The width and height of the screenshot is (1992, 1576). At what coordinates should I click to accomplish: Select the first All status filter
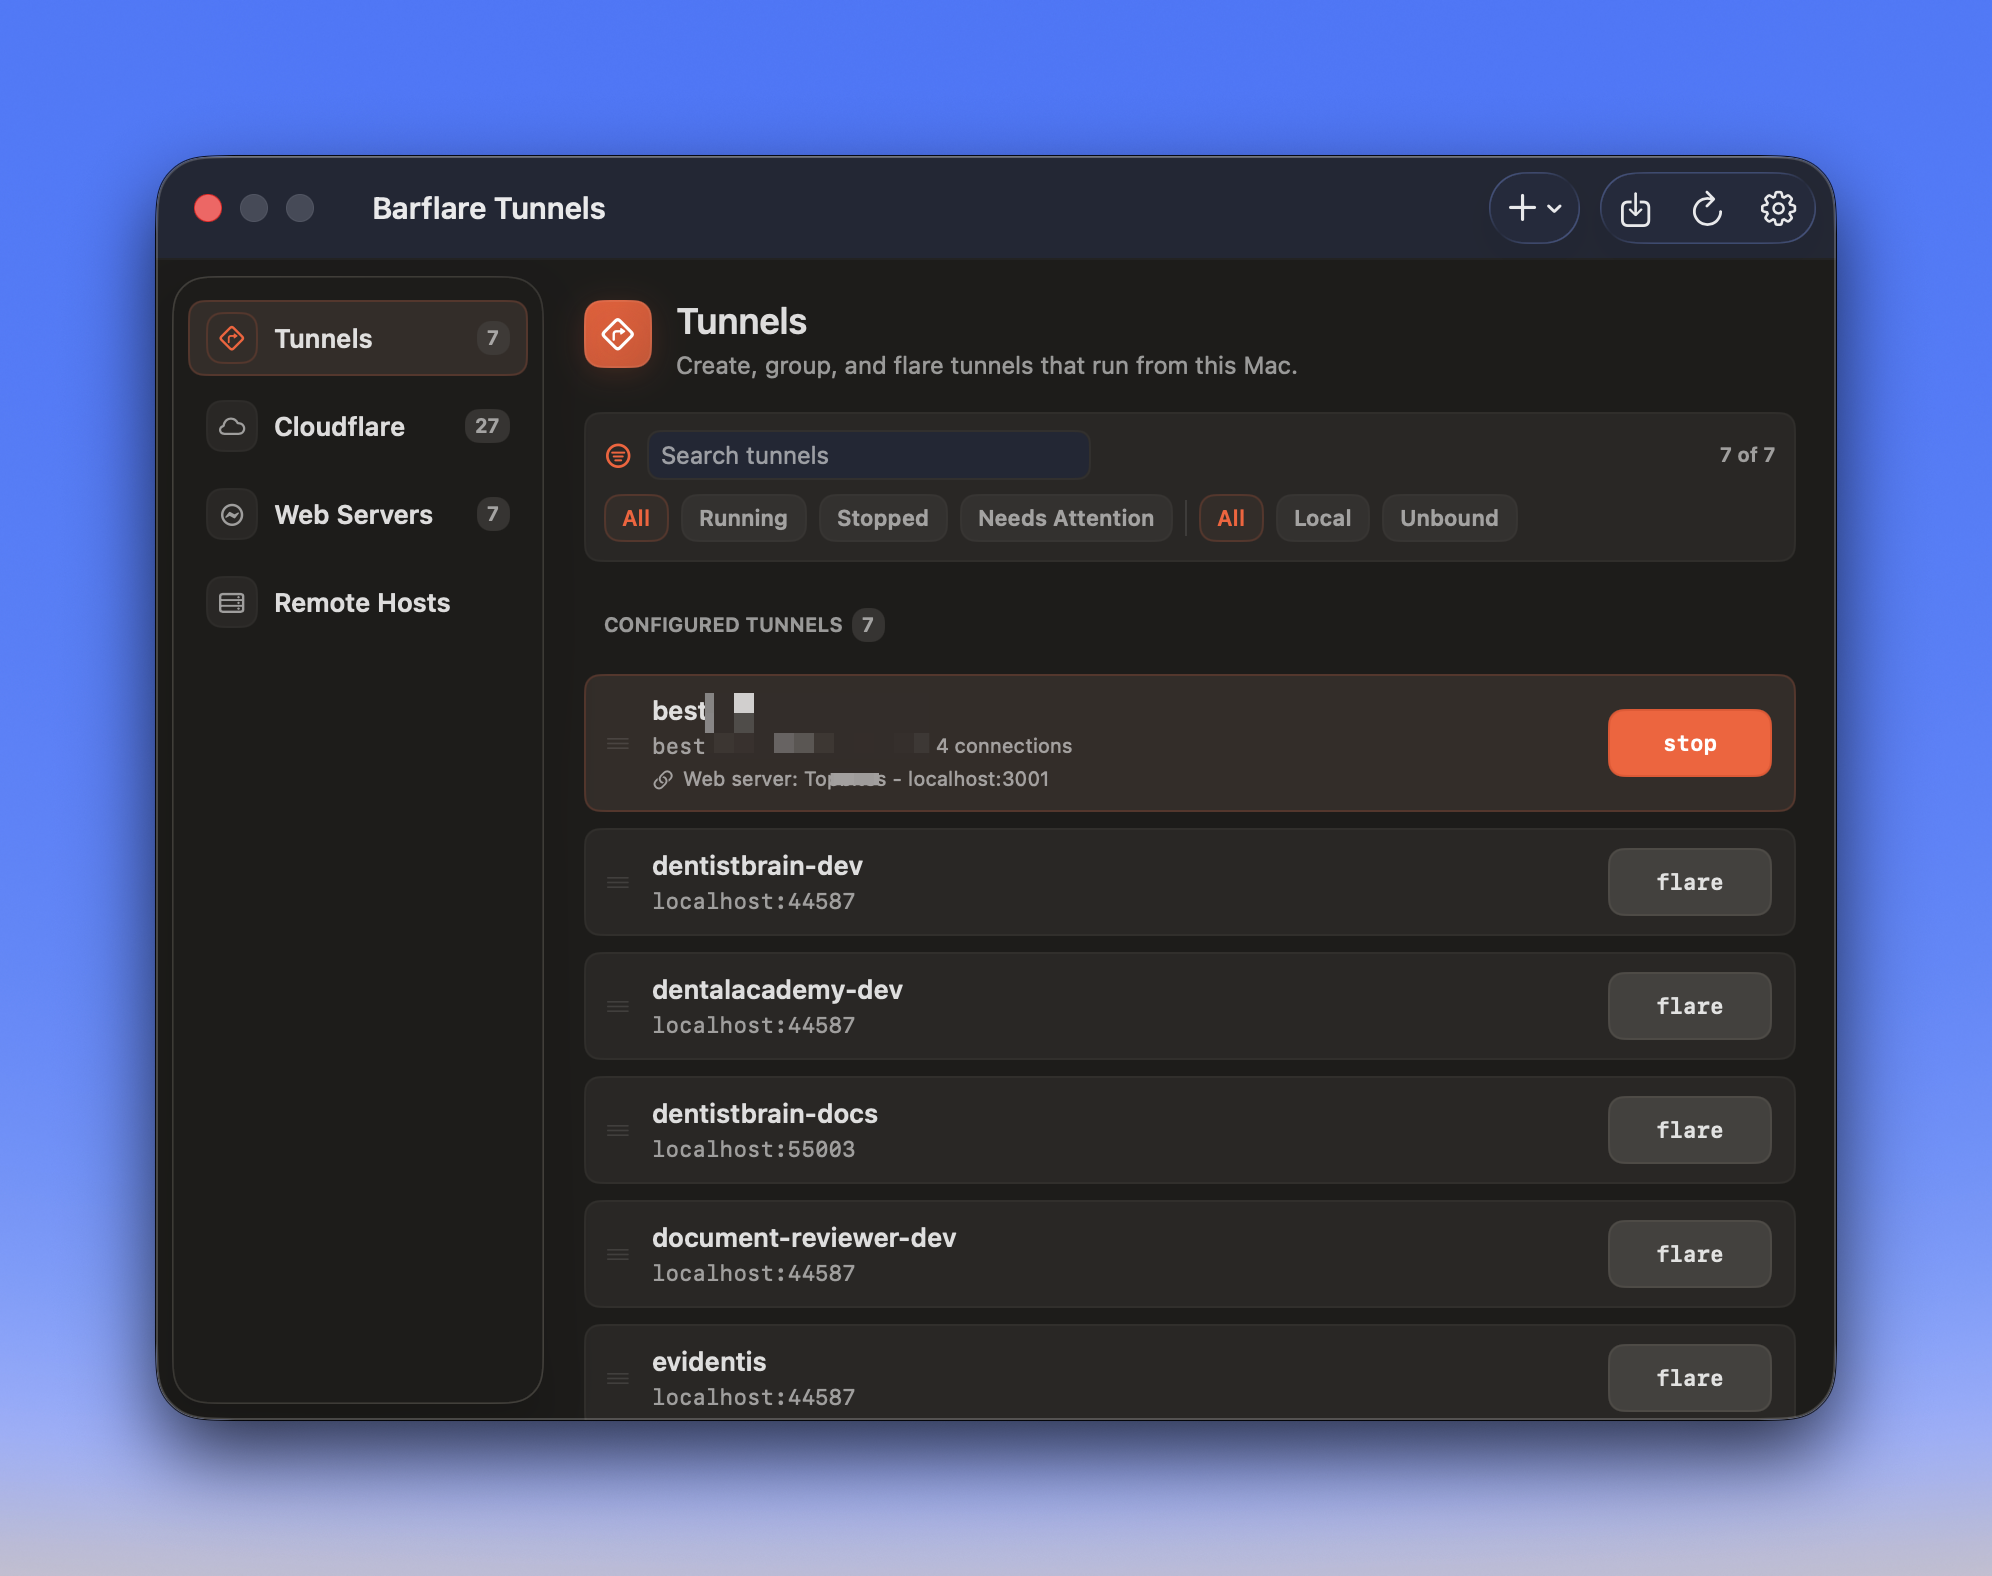(636, 518)
